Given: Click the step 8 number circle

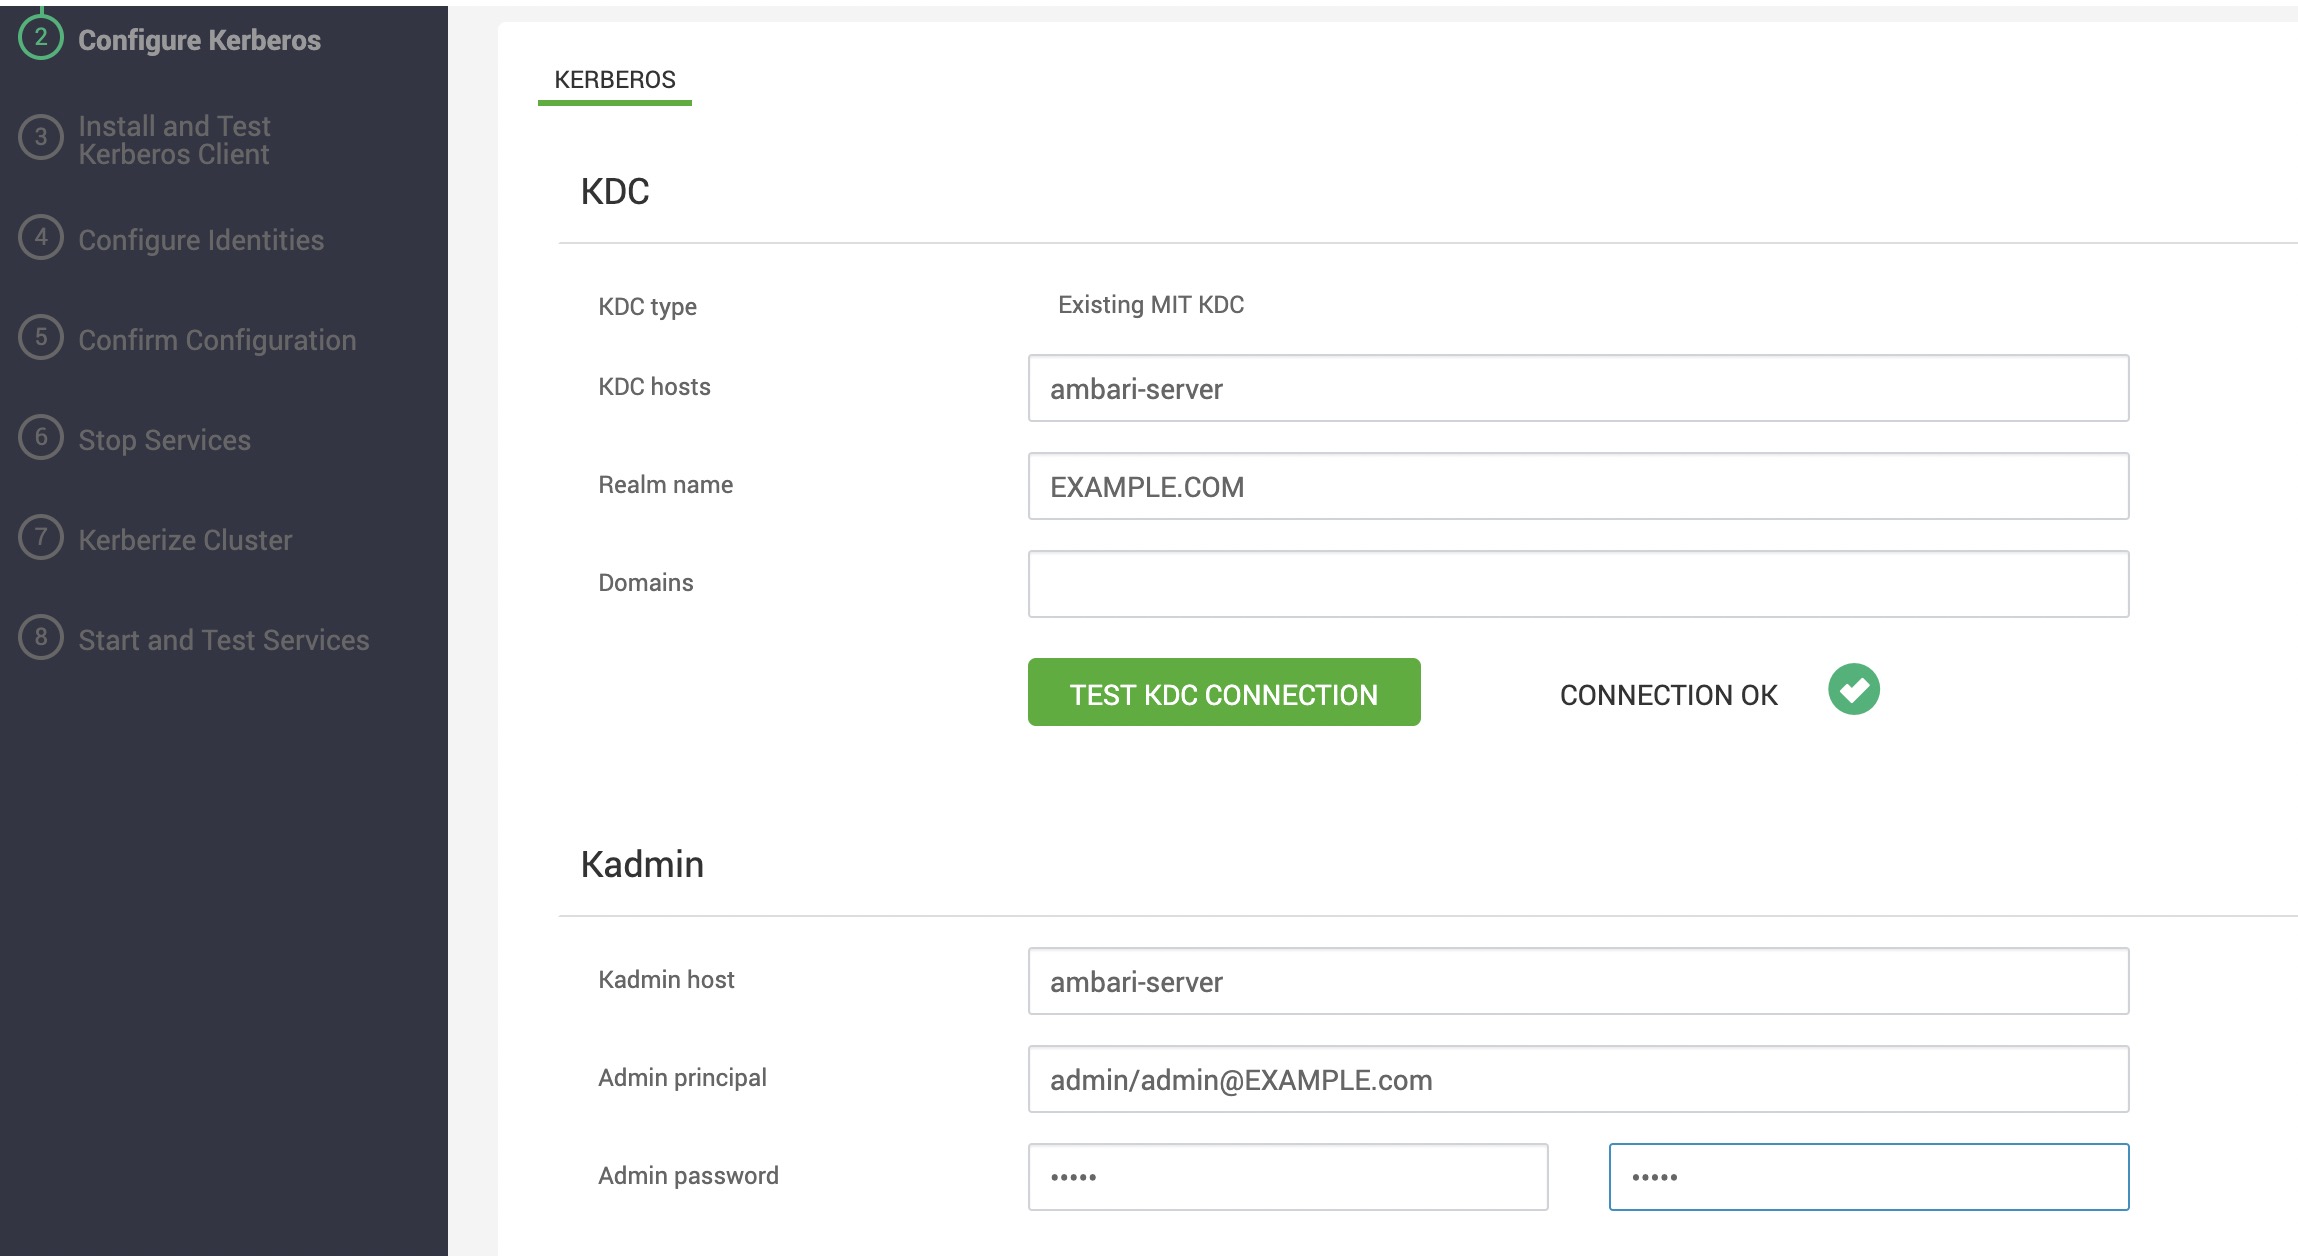Looking at the screenshot, I should click(x=40, y=638).
